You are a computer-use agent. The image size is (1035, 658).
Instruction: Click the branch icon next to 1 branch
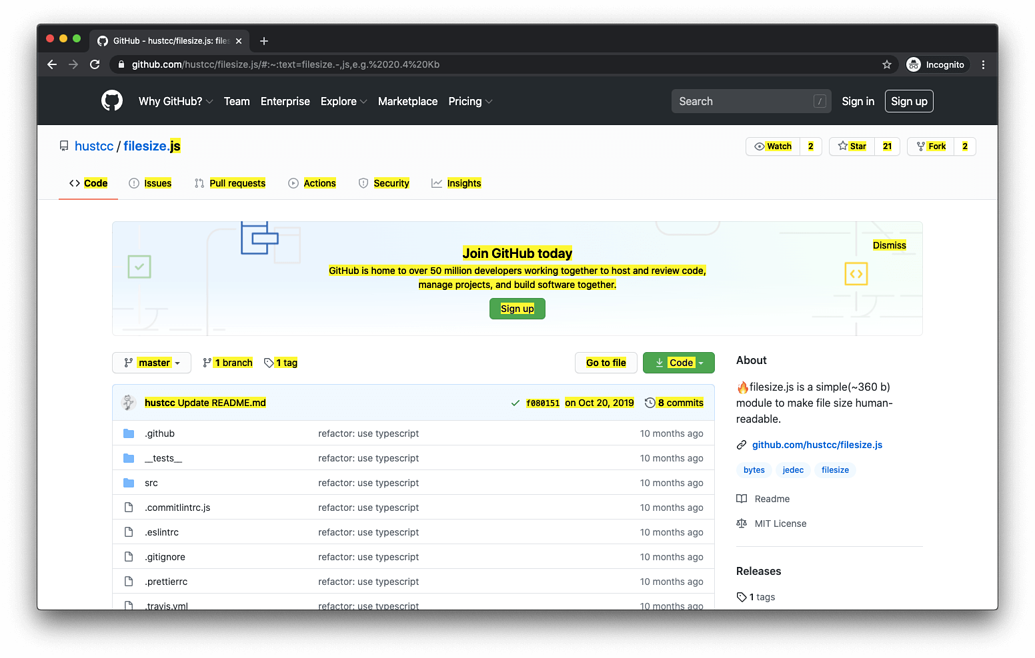click(207, 363)
